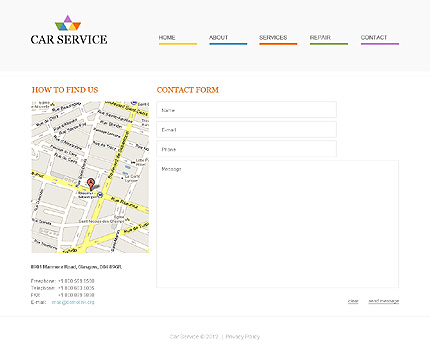Image resolution: width=430 pixels, height=360 pixels.
Task: Click the blue metro station icon on map
Action: [x=100, y=195]
